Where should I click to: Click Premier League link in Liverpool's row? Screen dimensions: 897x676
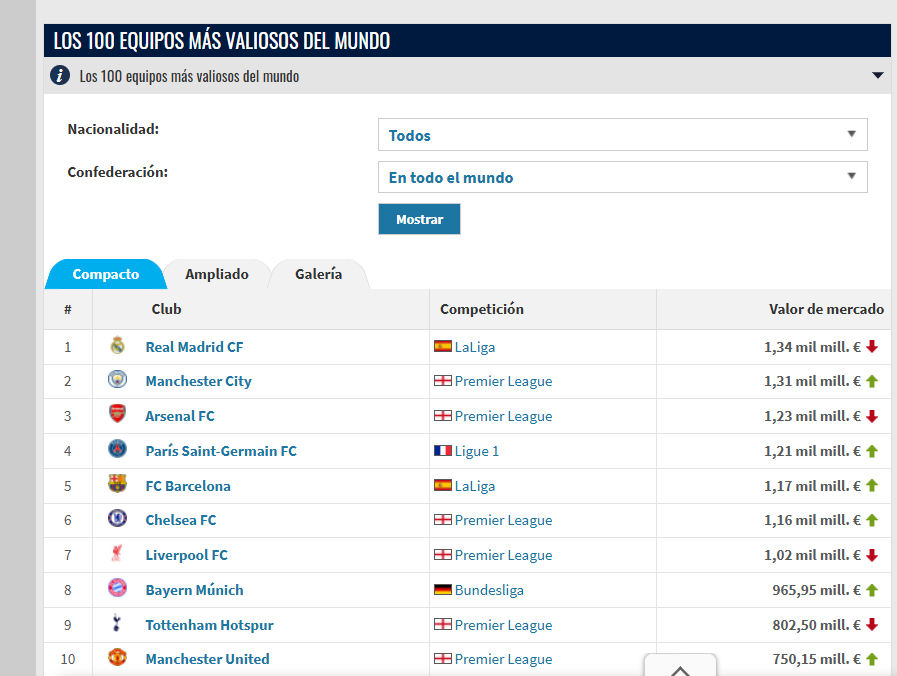[x=503, y=555]
